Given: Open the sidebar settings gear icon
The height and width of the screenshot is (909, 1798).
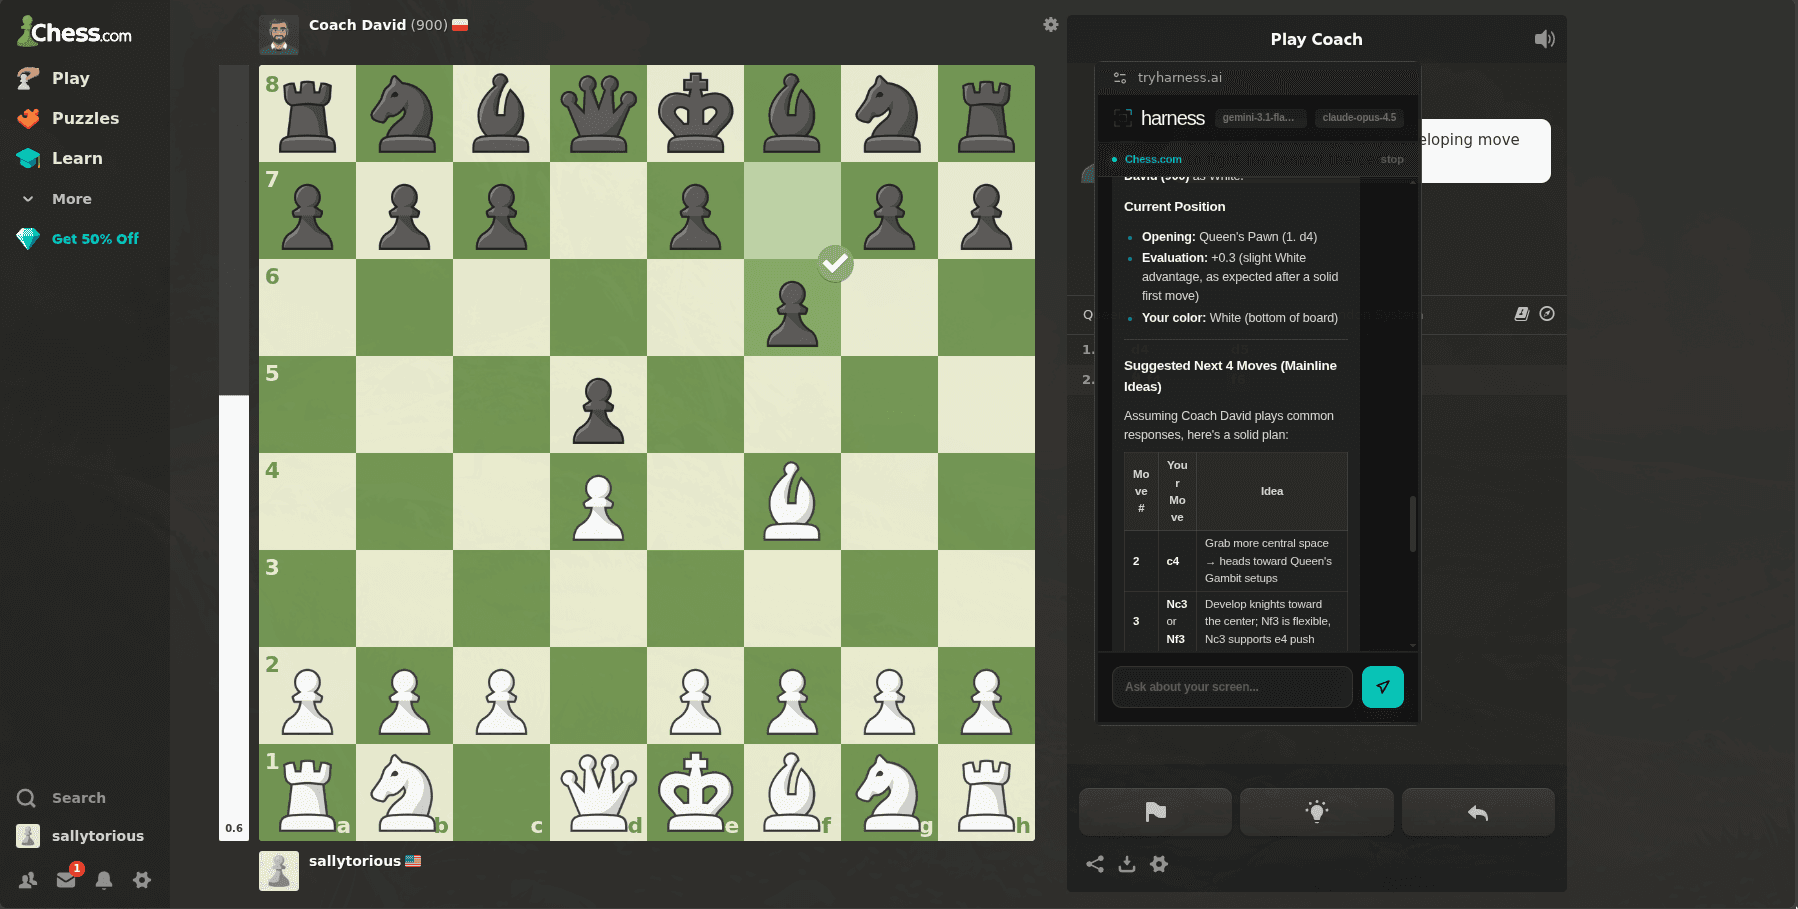Looking at the screenshot, I should point(142,880).
